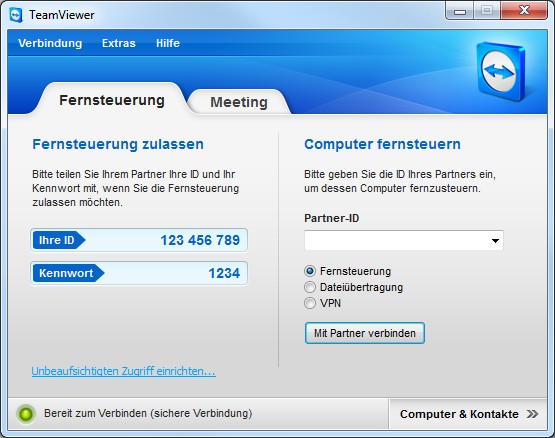Screen dimensions: 555x438
Task: Close the TeamViewer window
Action: [524, 11]
